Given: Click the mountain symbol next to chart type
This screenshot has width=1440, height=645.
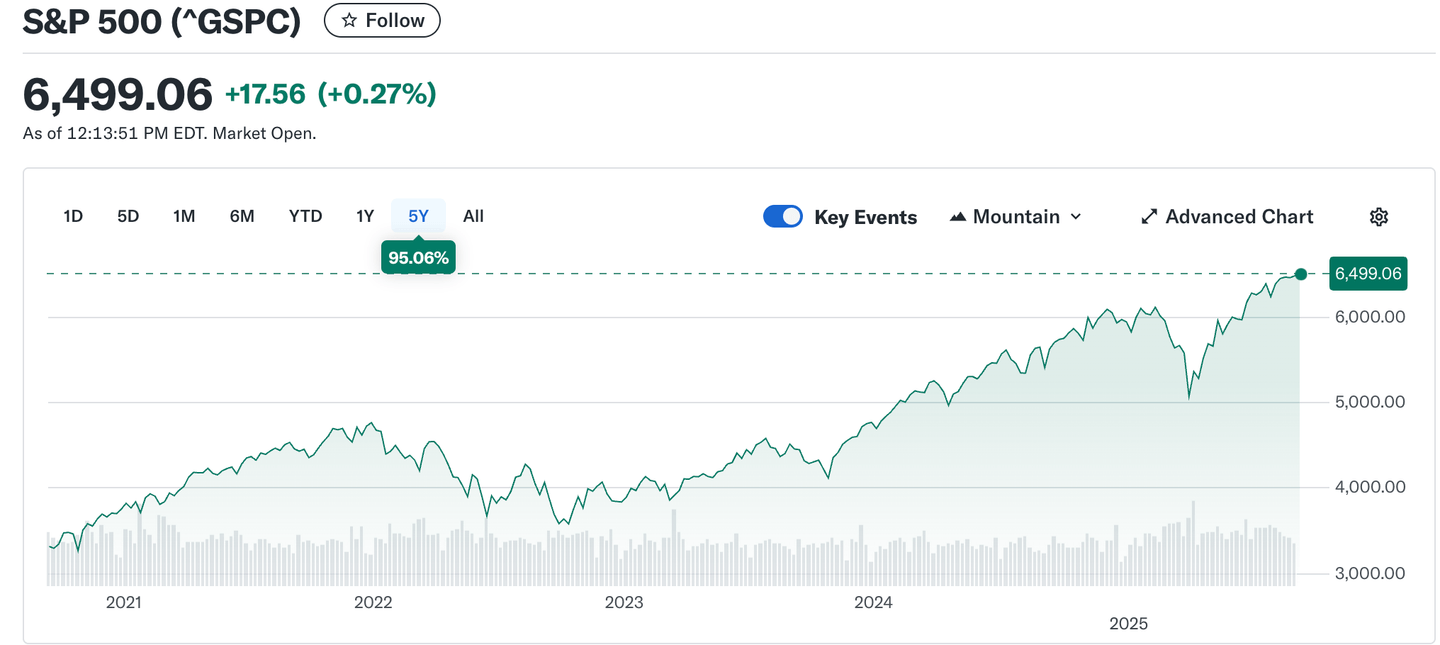Looking at the screenshot, I should 957,216.
